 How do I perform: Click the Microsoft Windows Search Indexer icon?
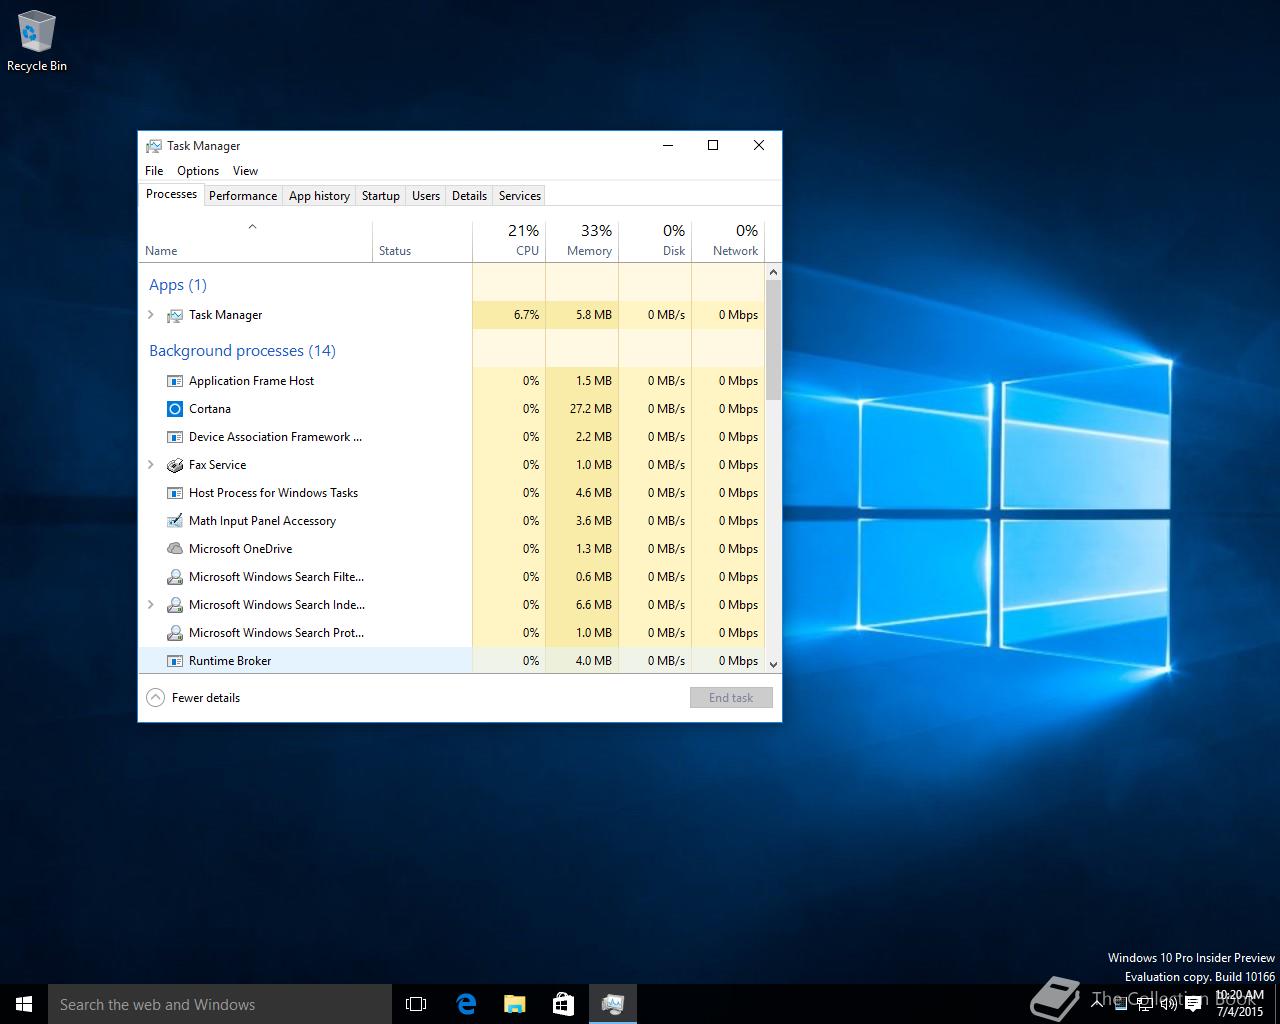(x=174, y=605)
